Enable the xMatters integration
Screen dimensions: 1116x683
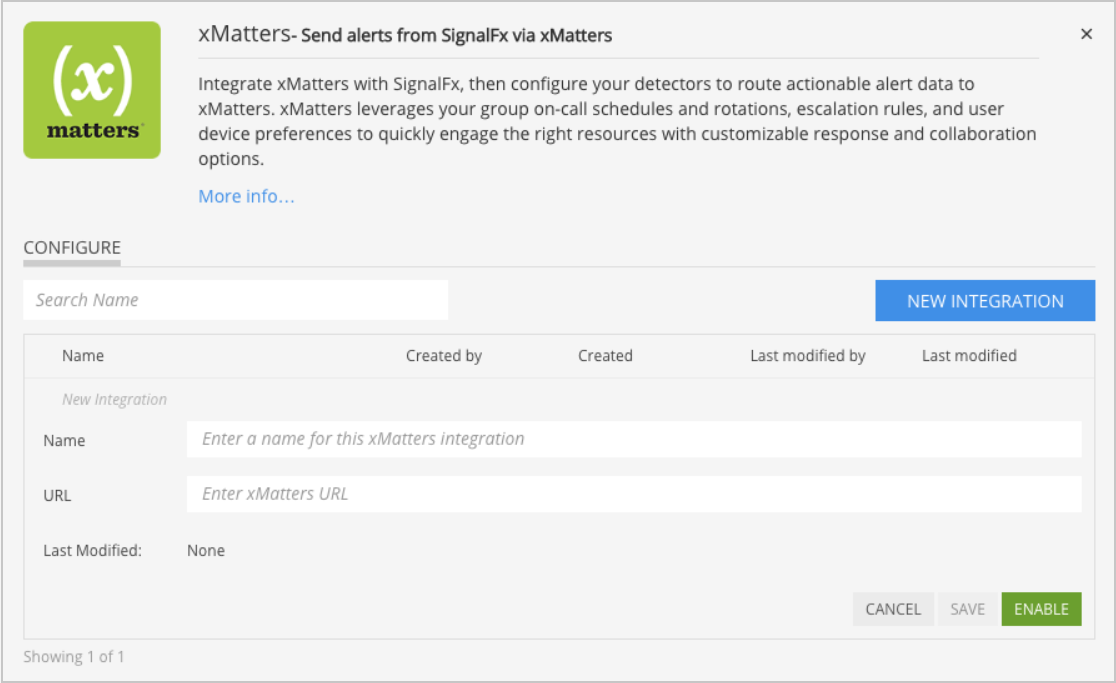1041,609
